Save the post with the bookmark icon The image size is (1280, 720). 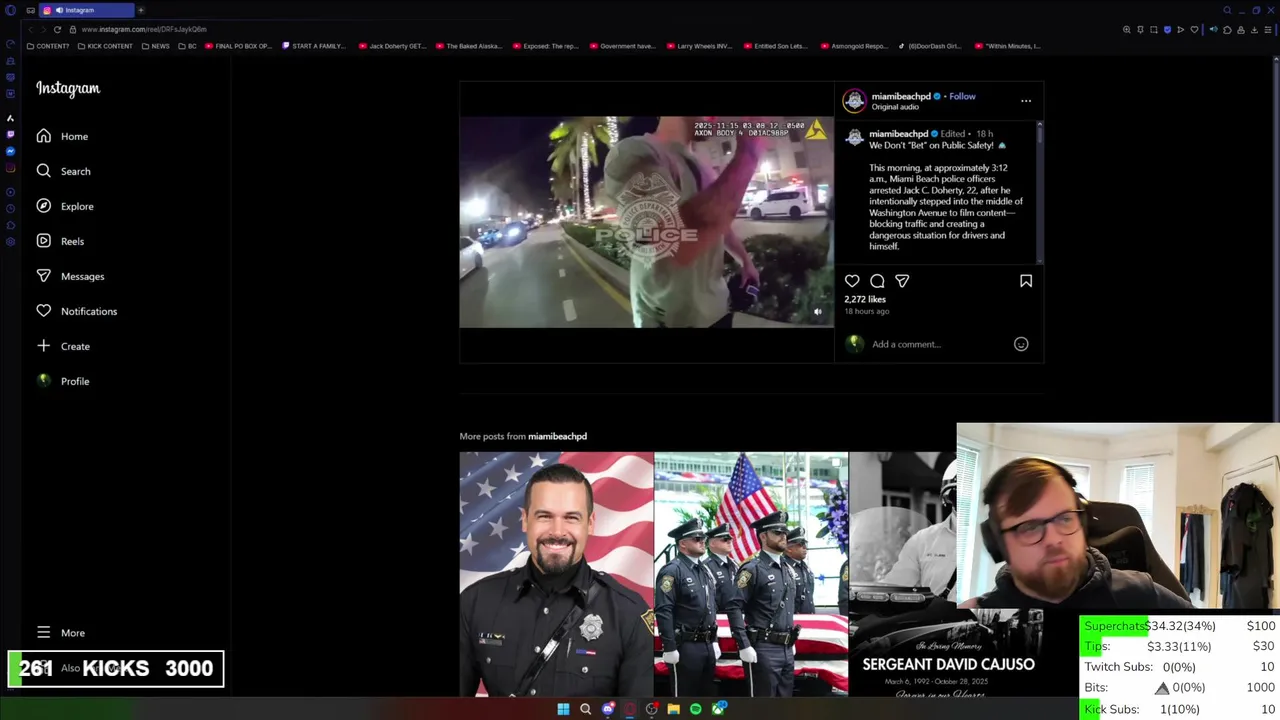tap(1026, 281)
